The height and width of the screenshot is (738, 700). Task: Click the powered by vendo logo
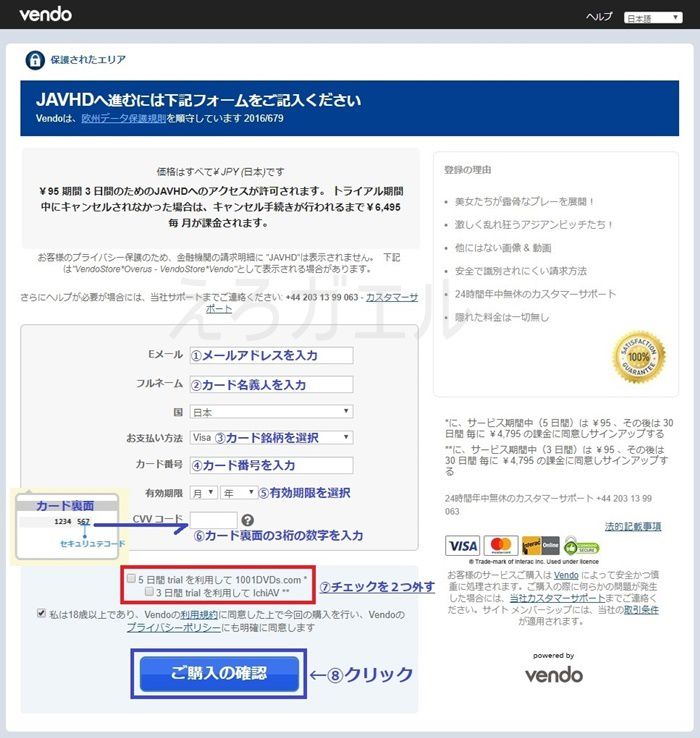554,674
